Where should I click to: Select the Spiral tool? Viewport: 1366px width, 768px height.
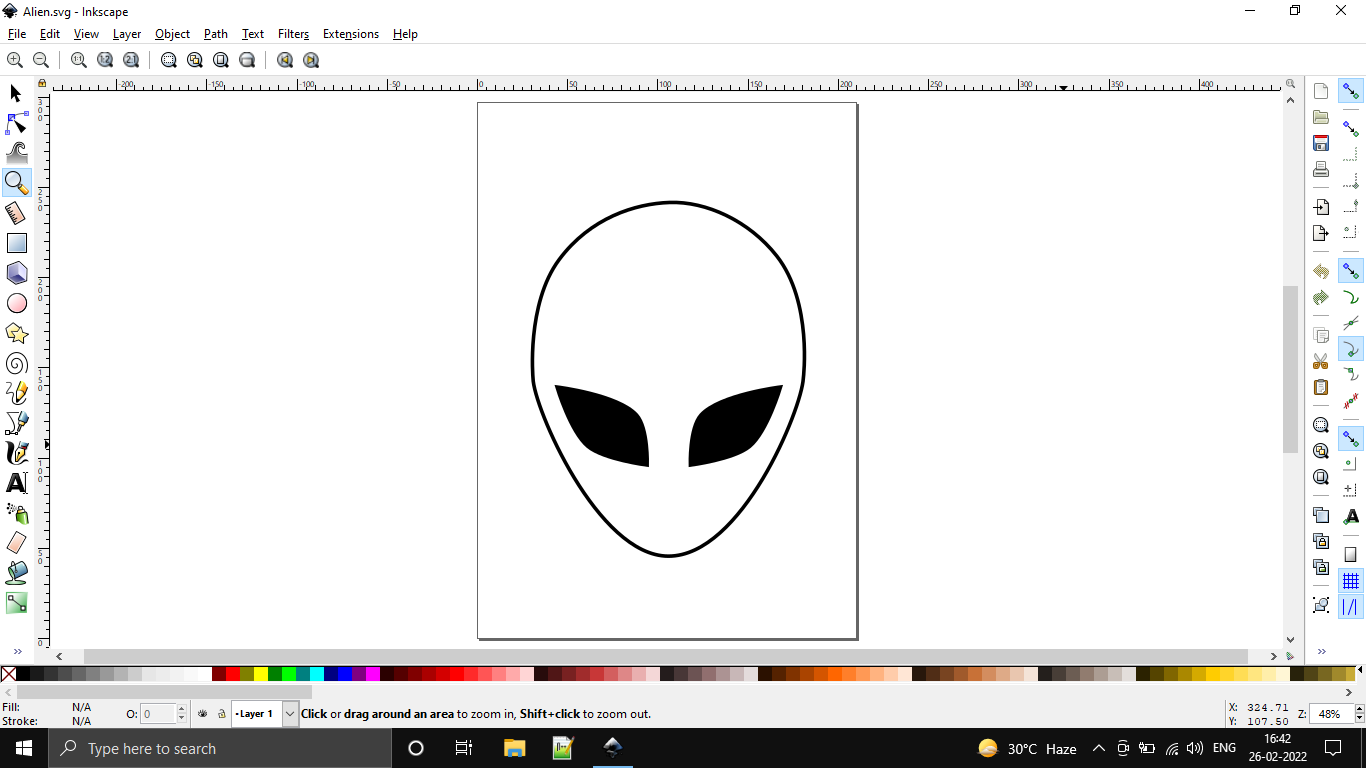16,363
